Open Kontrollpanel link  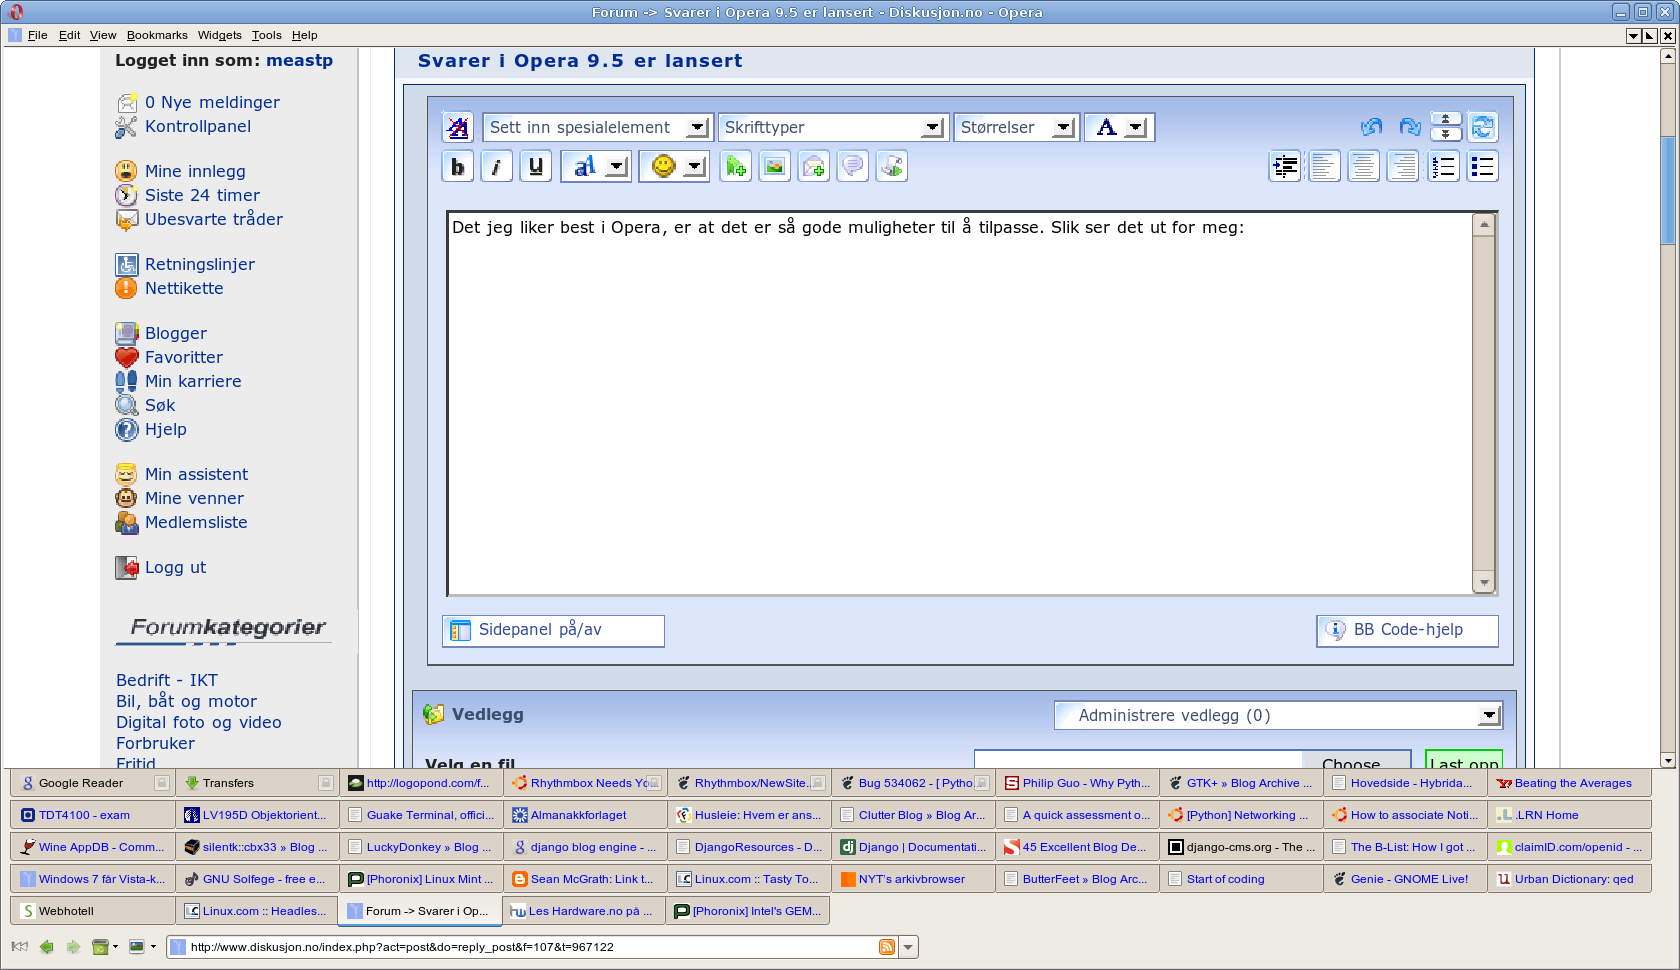coord(198,126)
